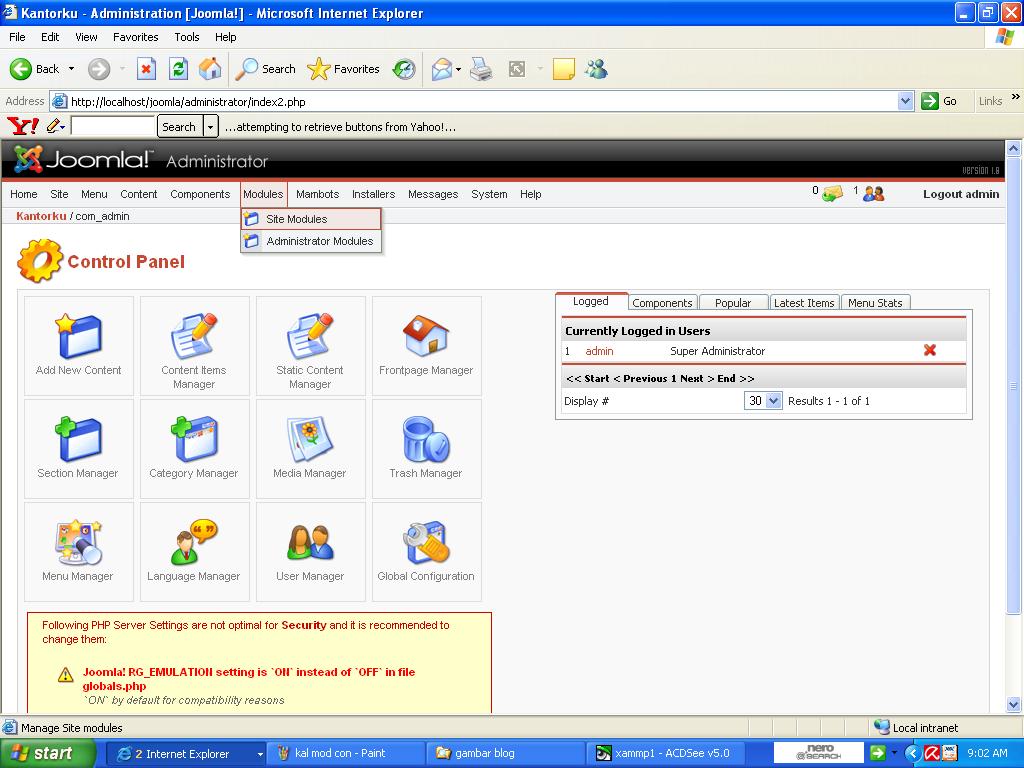Viewport: 1024px width, 768px height.
Task: Click the Yahoo toolbar search input
Action: point(112,127)
